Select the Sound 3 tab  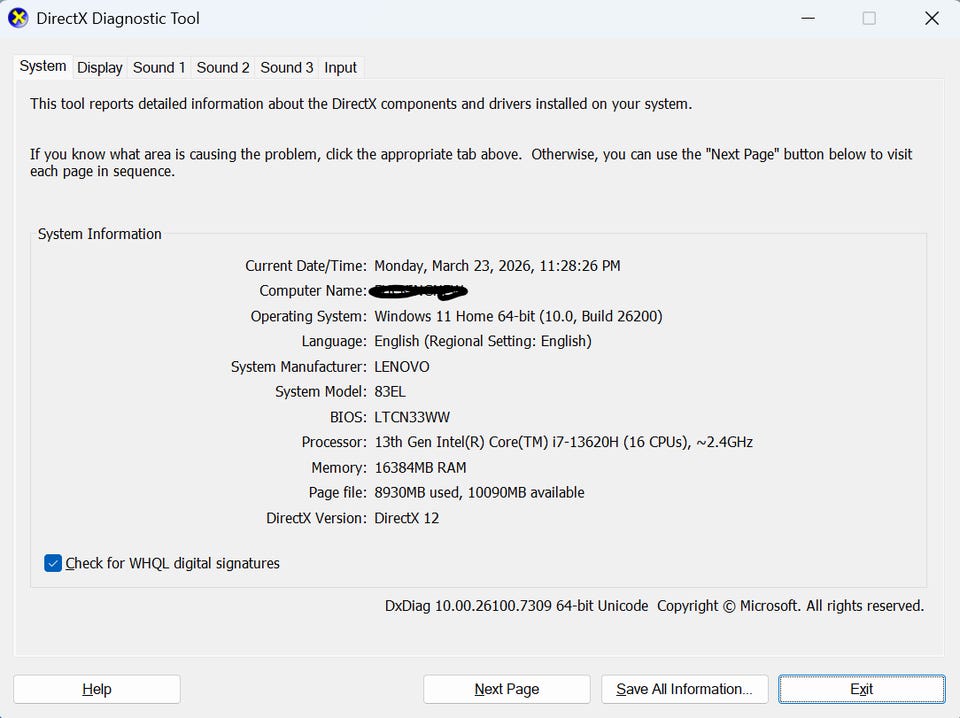[x=287, y=67]
